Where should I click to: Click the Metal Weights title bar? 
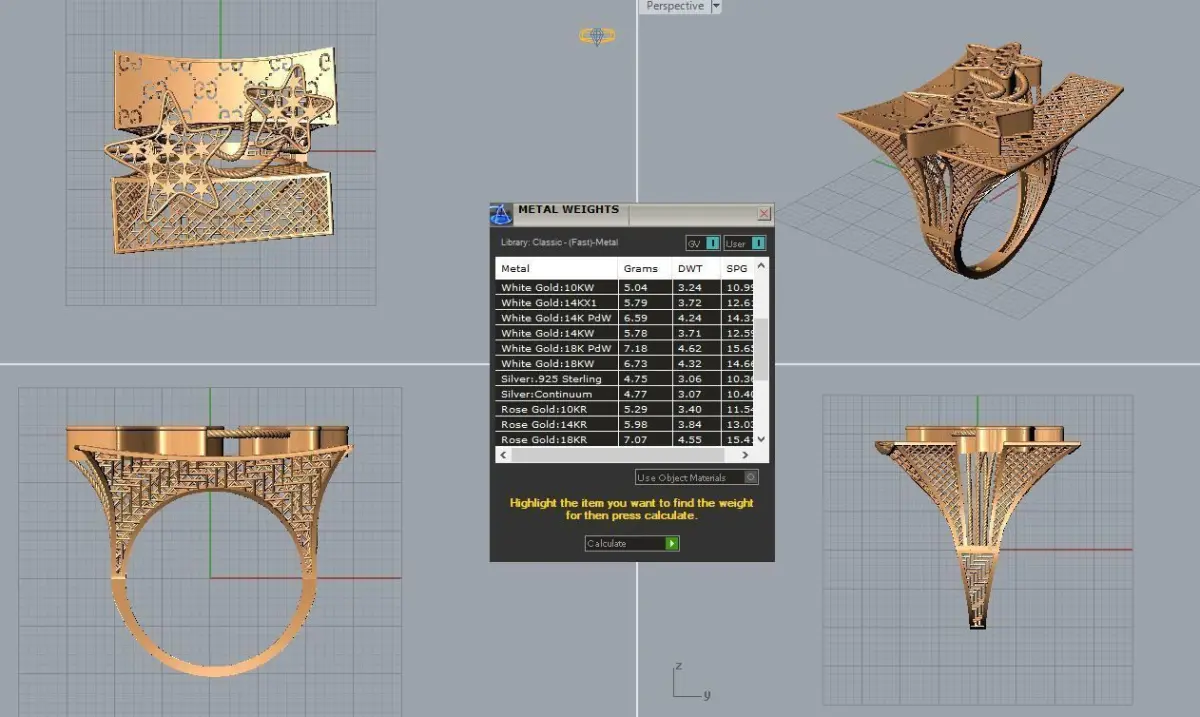tap(630, 214)
